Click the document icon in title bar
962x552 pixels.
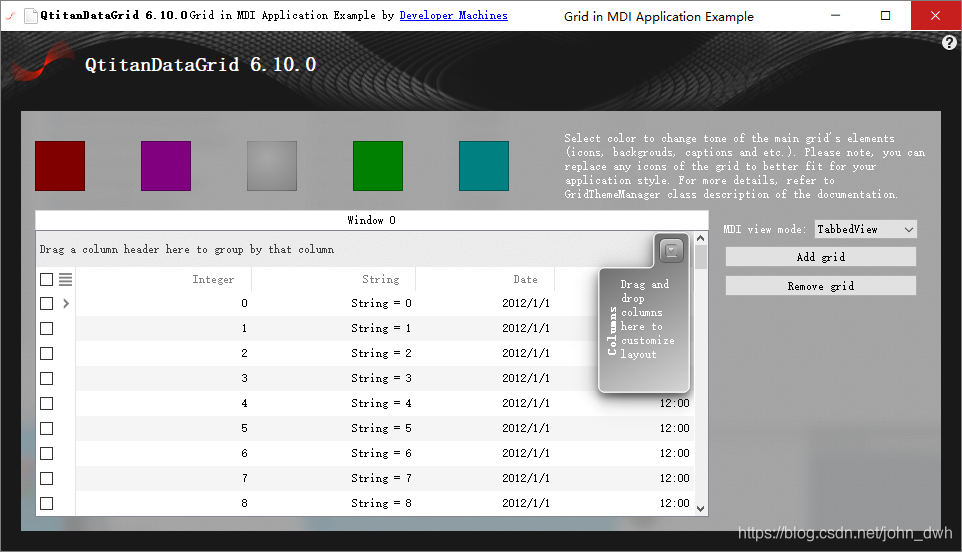coord(30,15)
